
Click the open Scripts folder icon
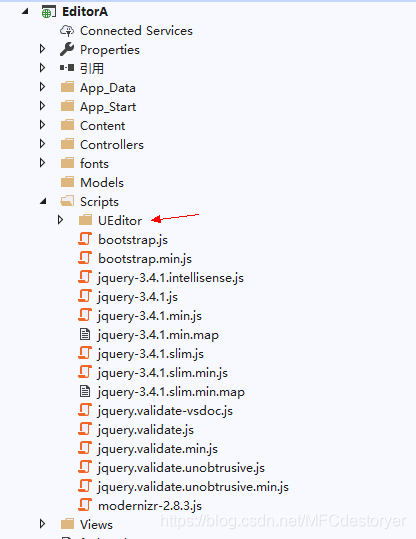67,201
